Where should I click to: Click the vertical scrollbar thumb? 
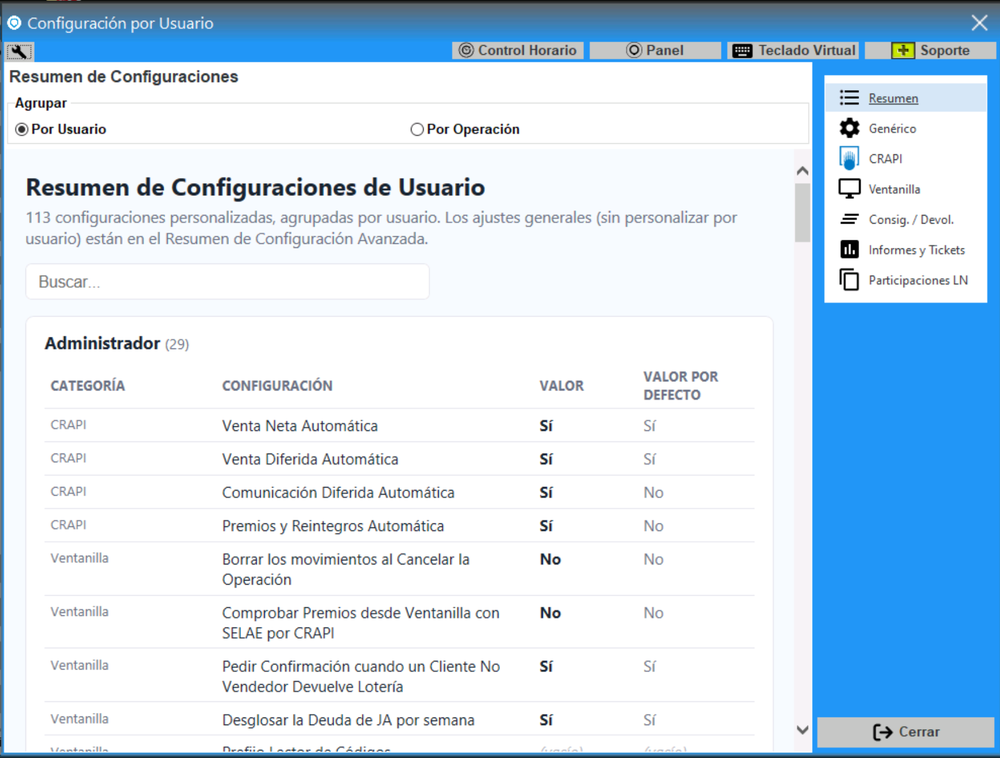click(802, 213)
